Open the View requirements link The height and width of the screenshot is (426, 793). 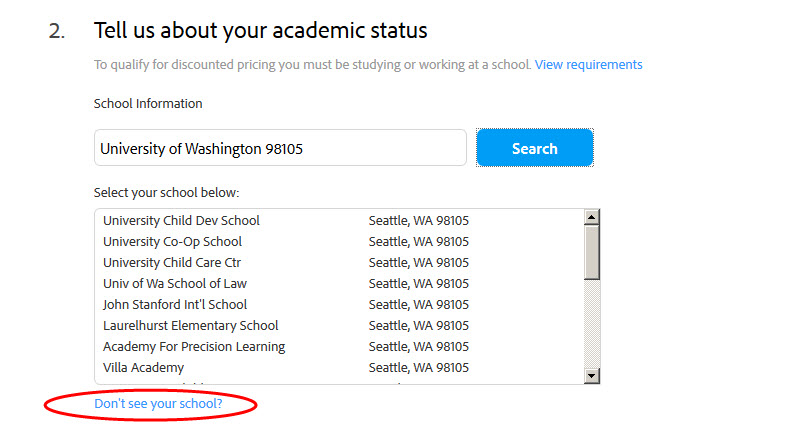588,65
